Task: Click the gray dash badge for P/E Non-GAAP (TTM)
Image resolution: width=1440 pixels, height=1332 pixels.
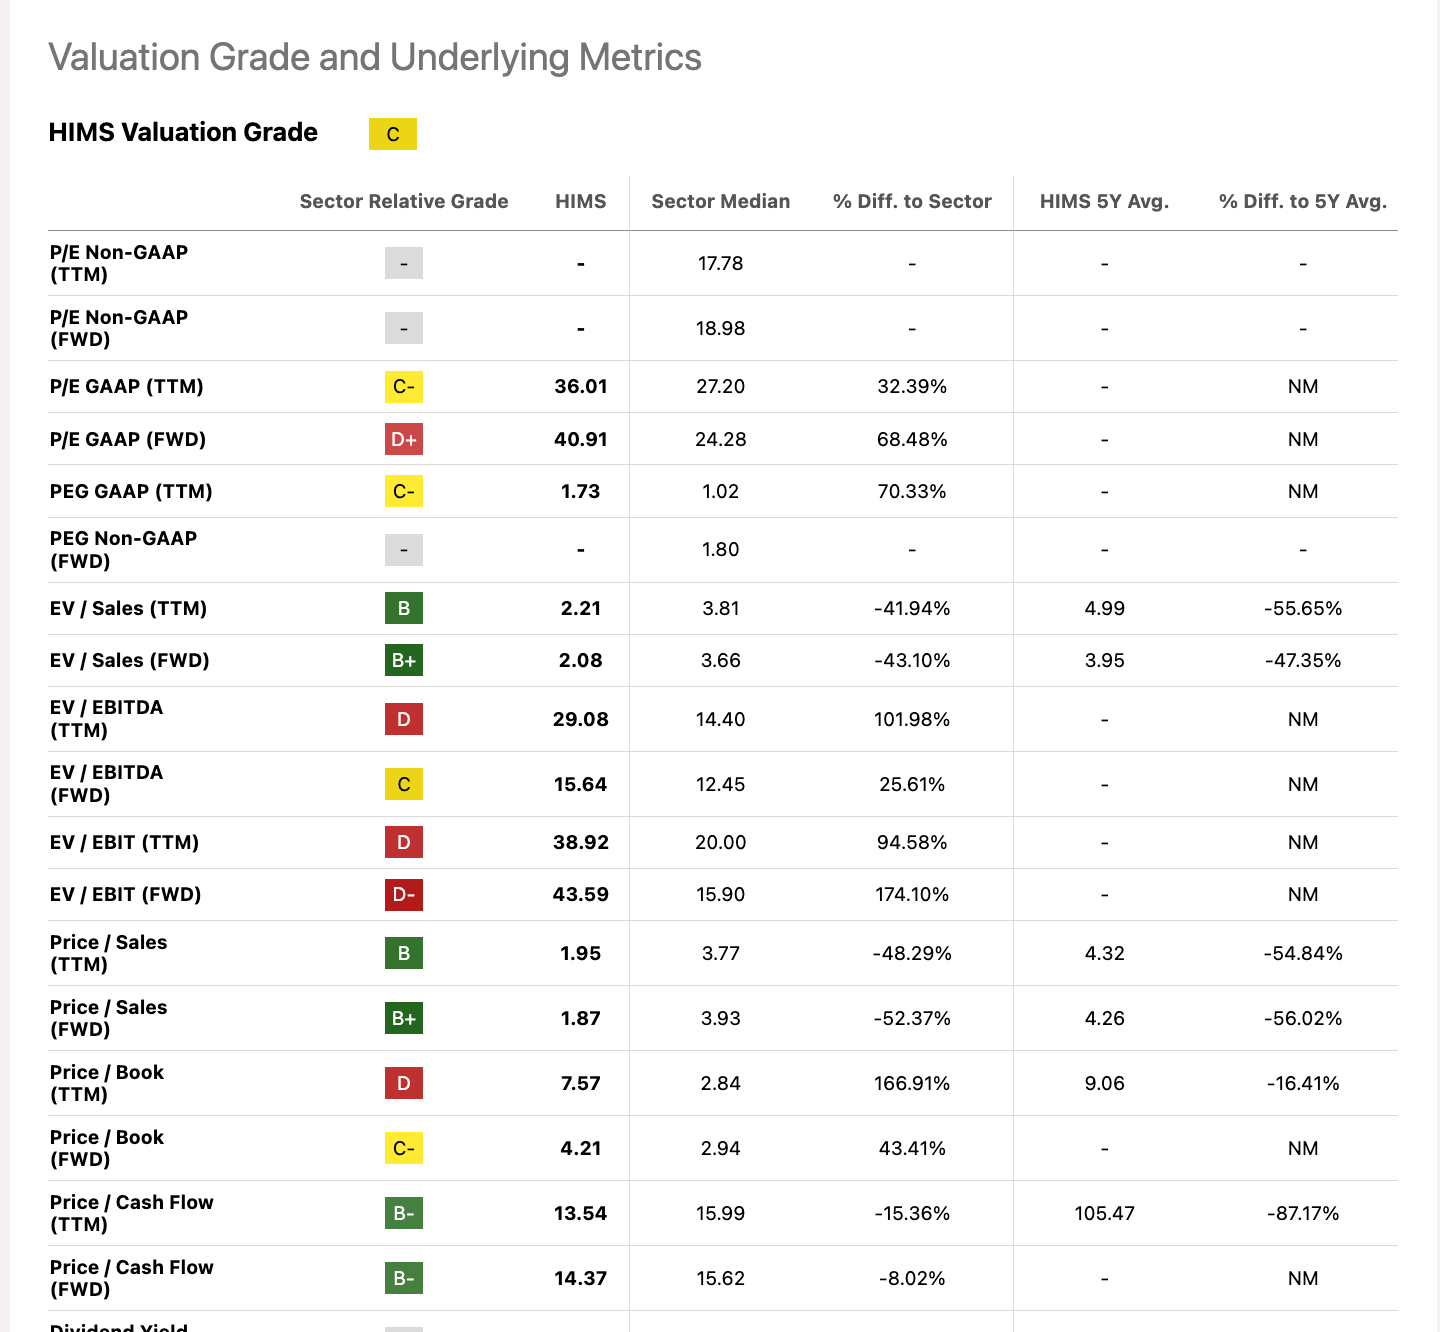Action: (404, 263)
